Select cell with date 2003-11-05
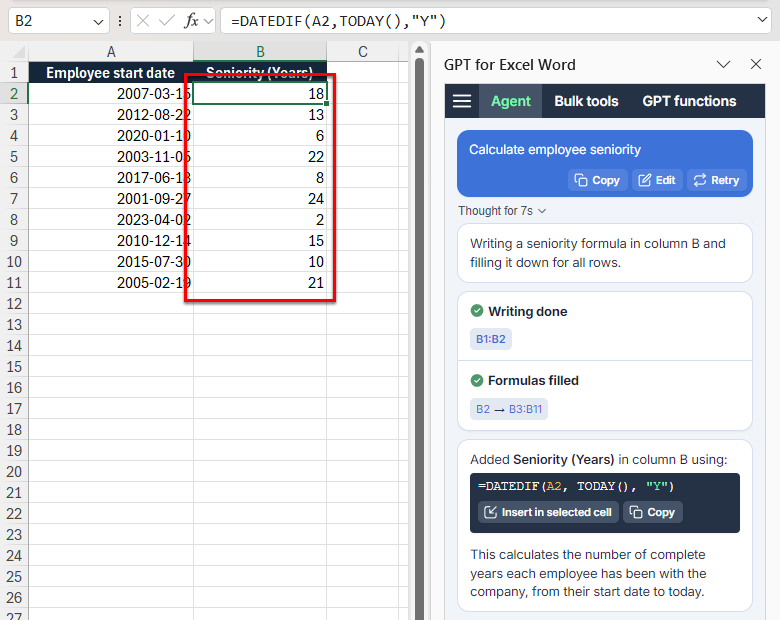 110,157
